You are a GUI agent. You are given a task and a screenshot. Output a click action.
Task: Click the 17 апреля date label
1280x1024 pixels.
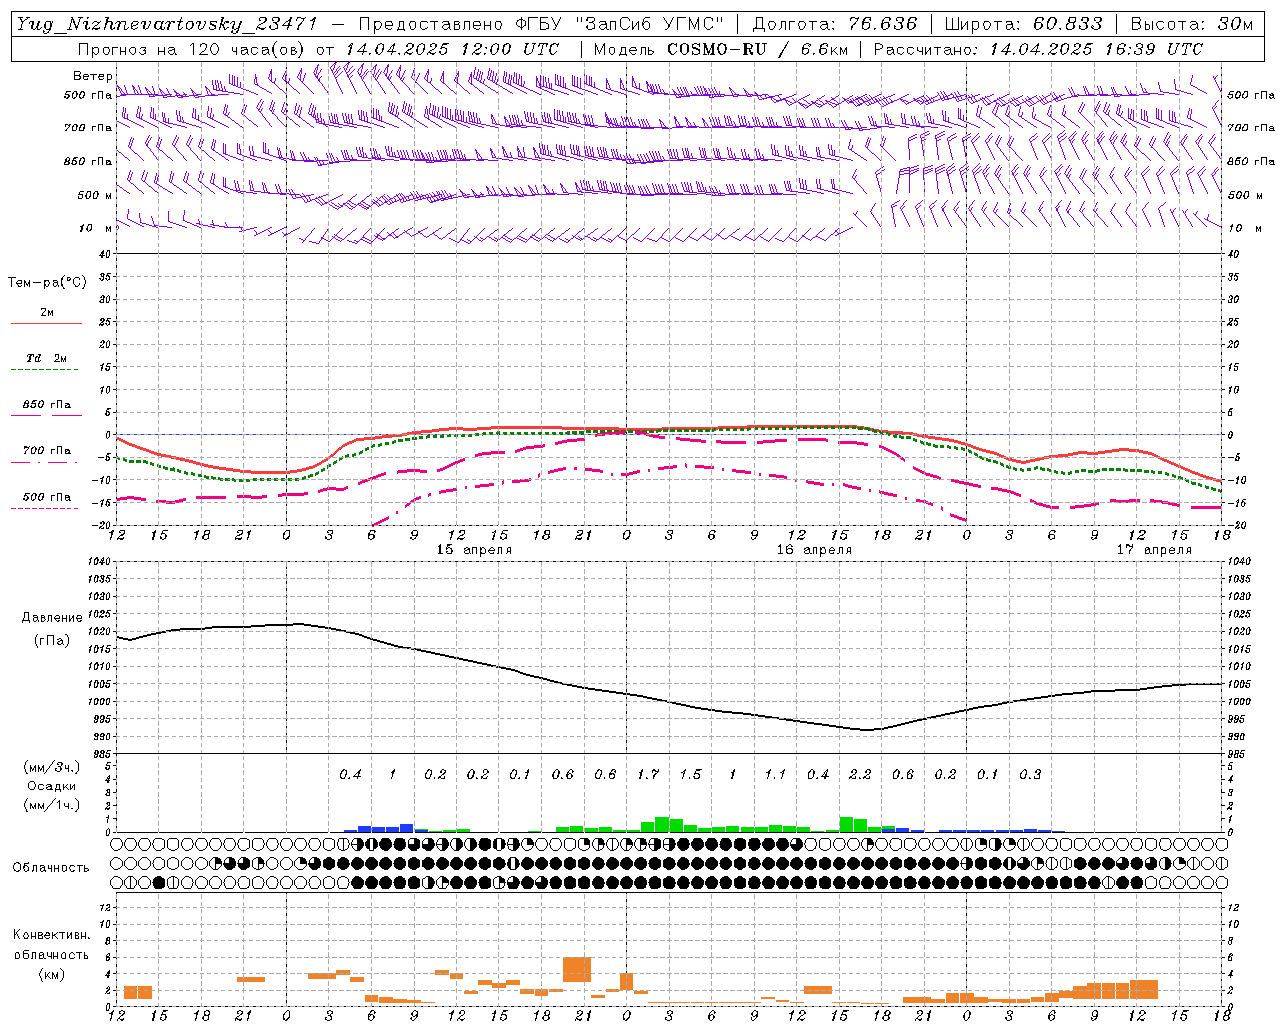(1154, 550)
